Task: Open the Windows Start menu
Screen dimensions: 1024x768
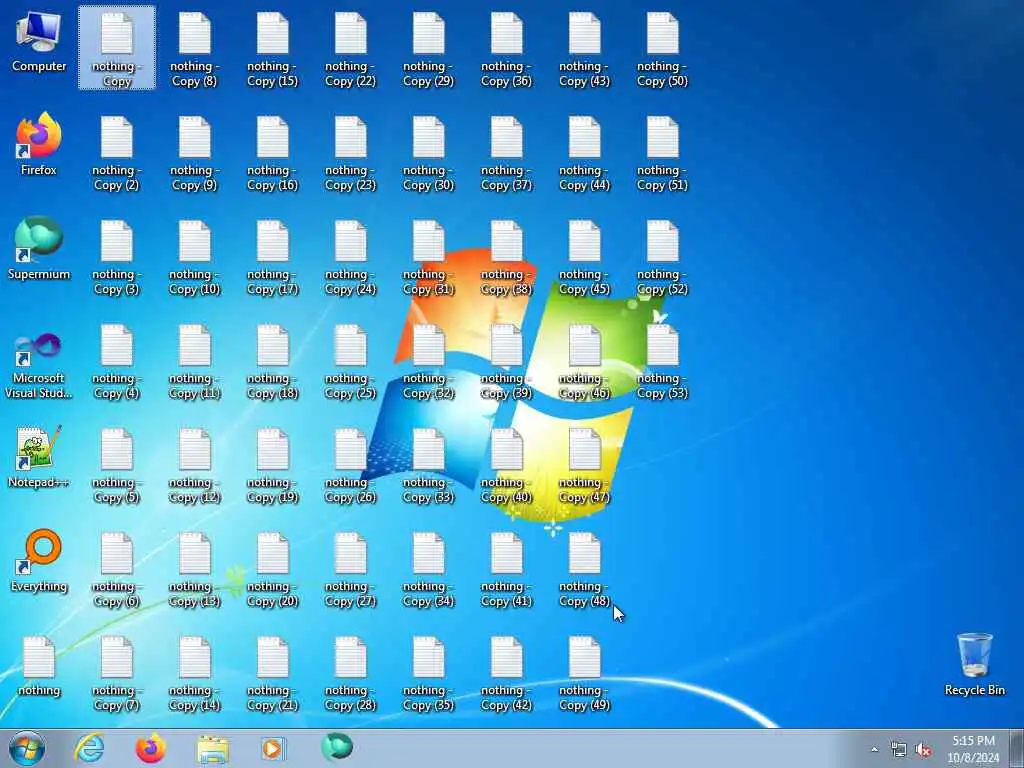Action: point(27,748)
